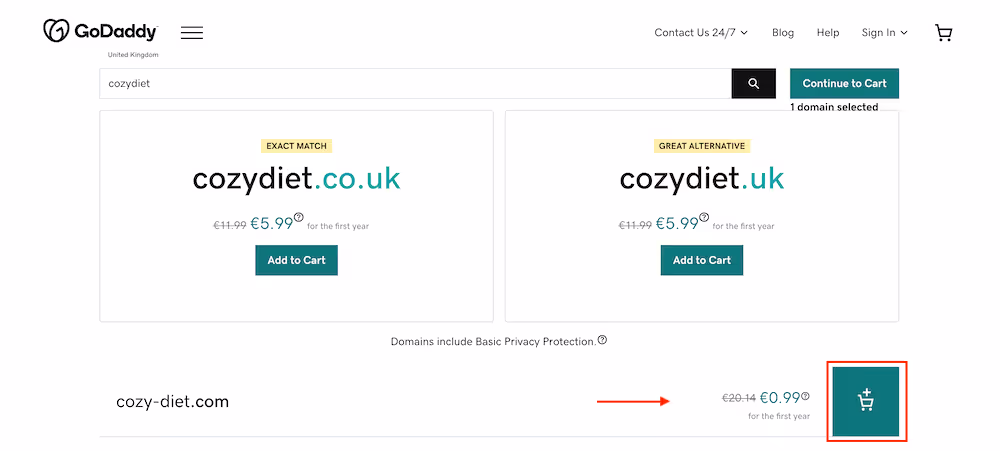Expand the Sign In dropdown
Screen dimensions: 1000x451
(884, 33)
